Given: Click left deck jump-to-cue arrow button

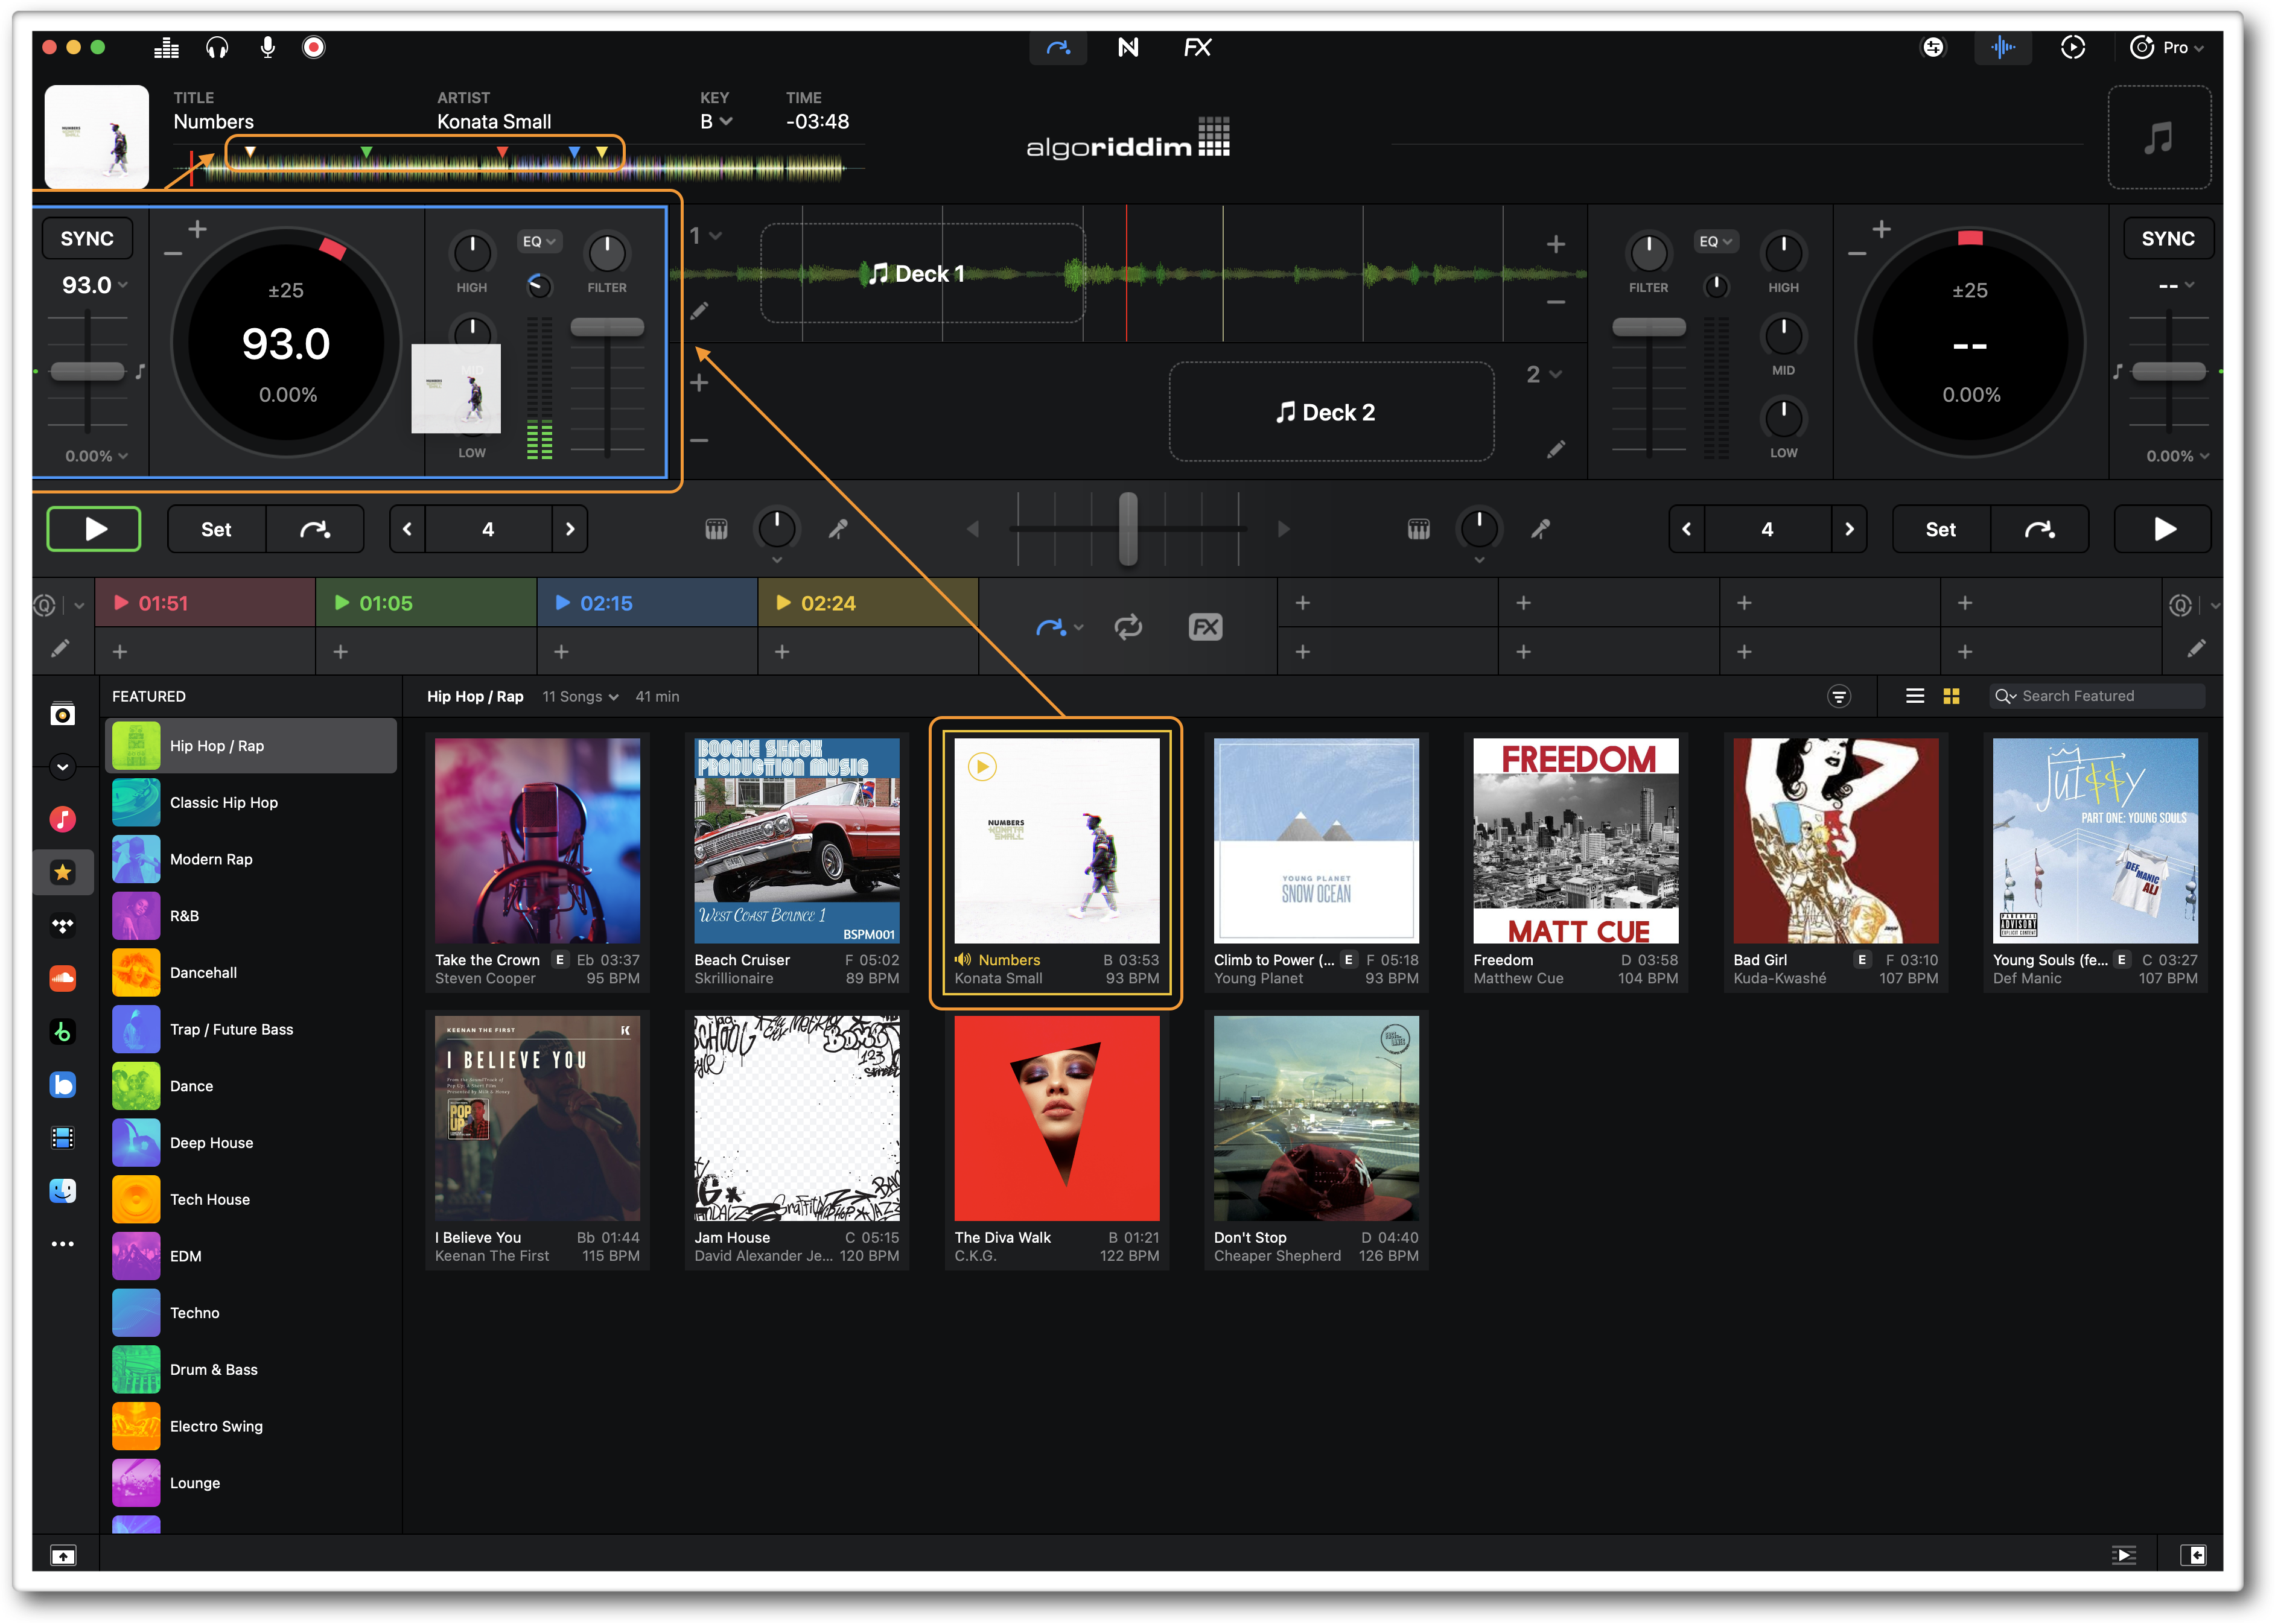Looking at the screenshot, I should click(315, 529).
